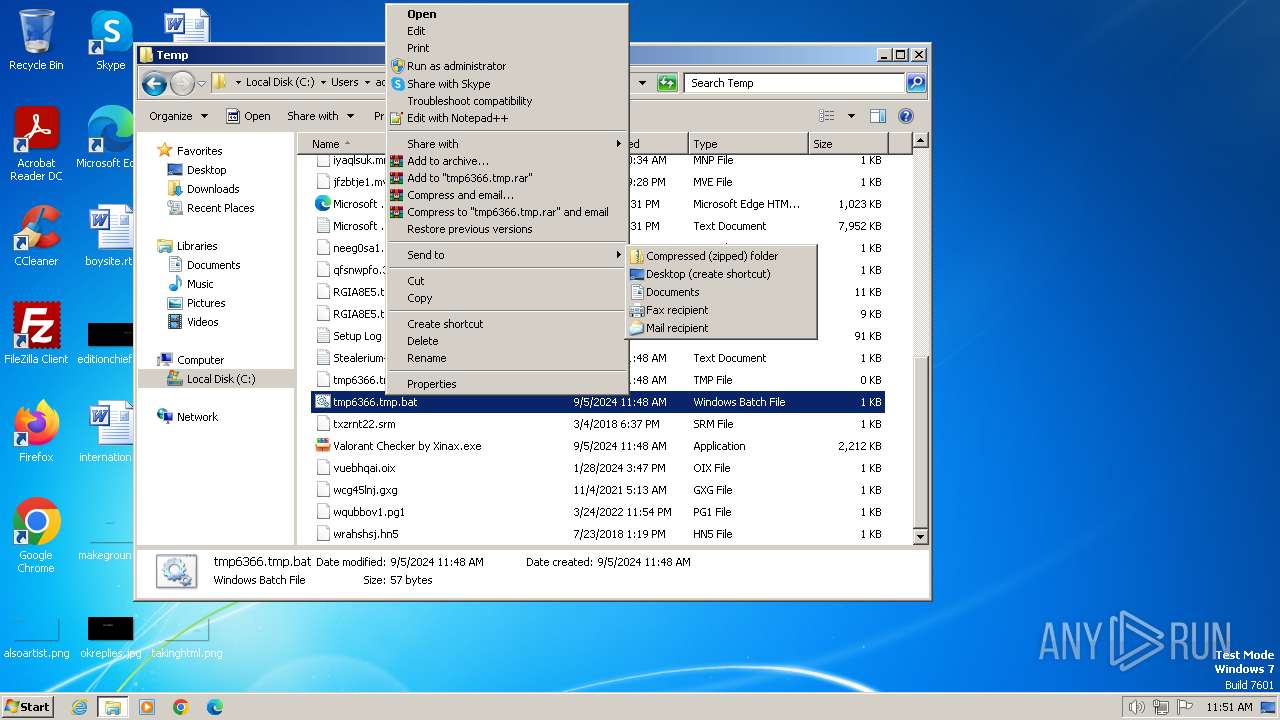Choose Rename from the context menu
The height and width of the screenshot is (720, 1280).
click(508, 358)
